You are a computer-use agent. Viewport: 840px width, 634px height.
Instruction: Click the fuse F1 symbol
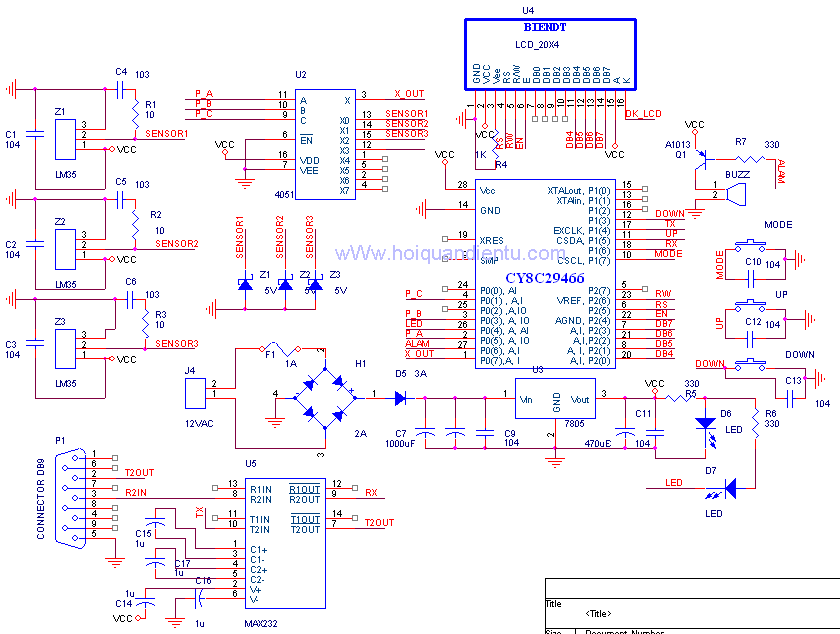click(x=281, y=349)
